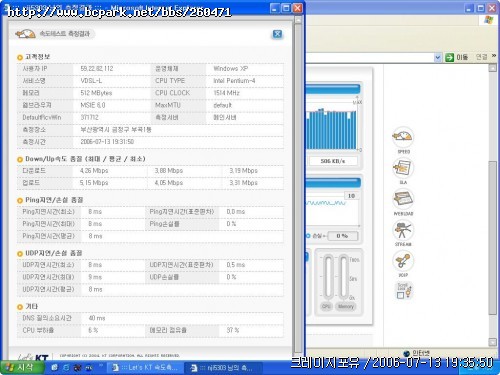Expand quick launch overflow chevron
Viewport: 500px width, 375px height.
tap(101, 366)
